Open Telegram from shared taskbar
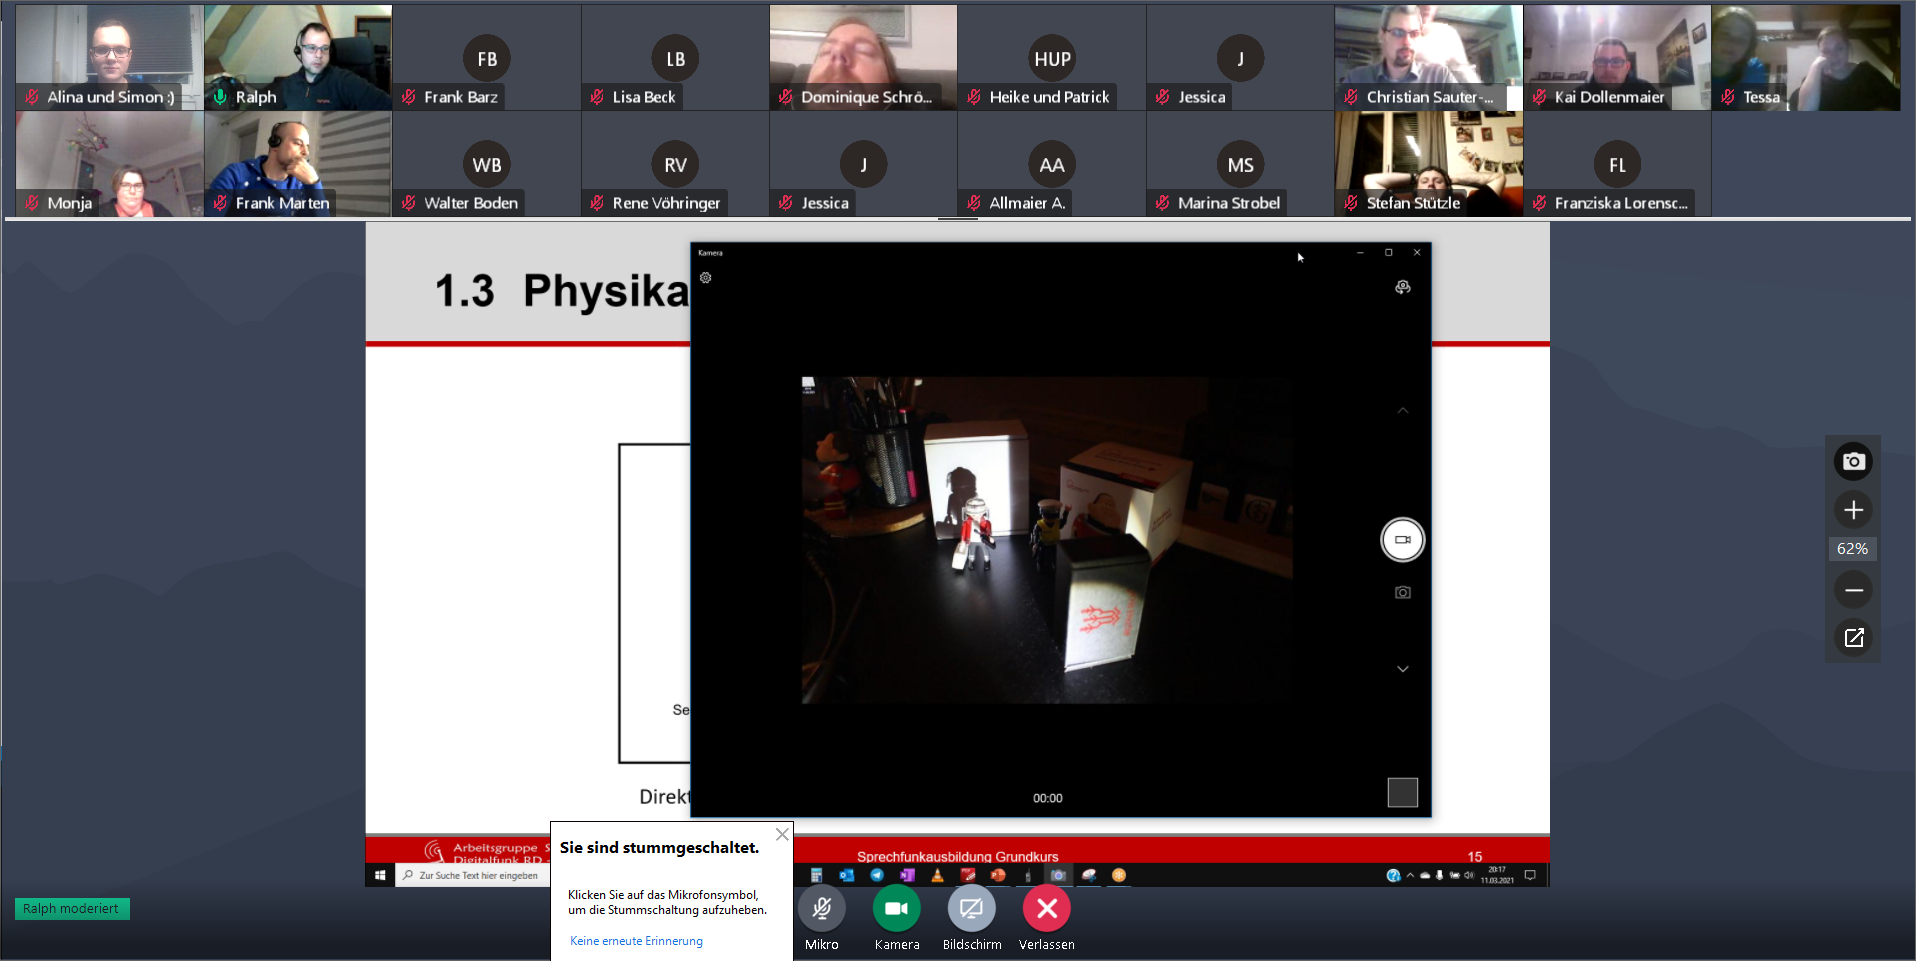The image size is (1916, 961). (877, 876)
